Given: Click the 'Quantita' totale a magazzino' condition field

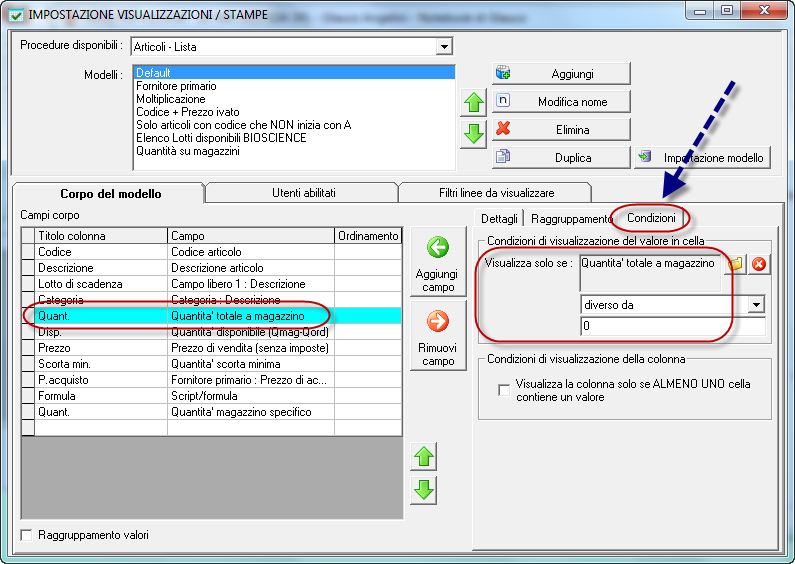Looking at the screenshot, I should pos(650,274).
